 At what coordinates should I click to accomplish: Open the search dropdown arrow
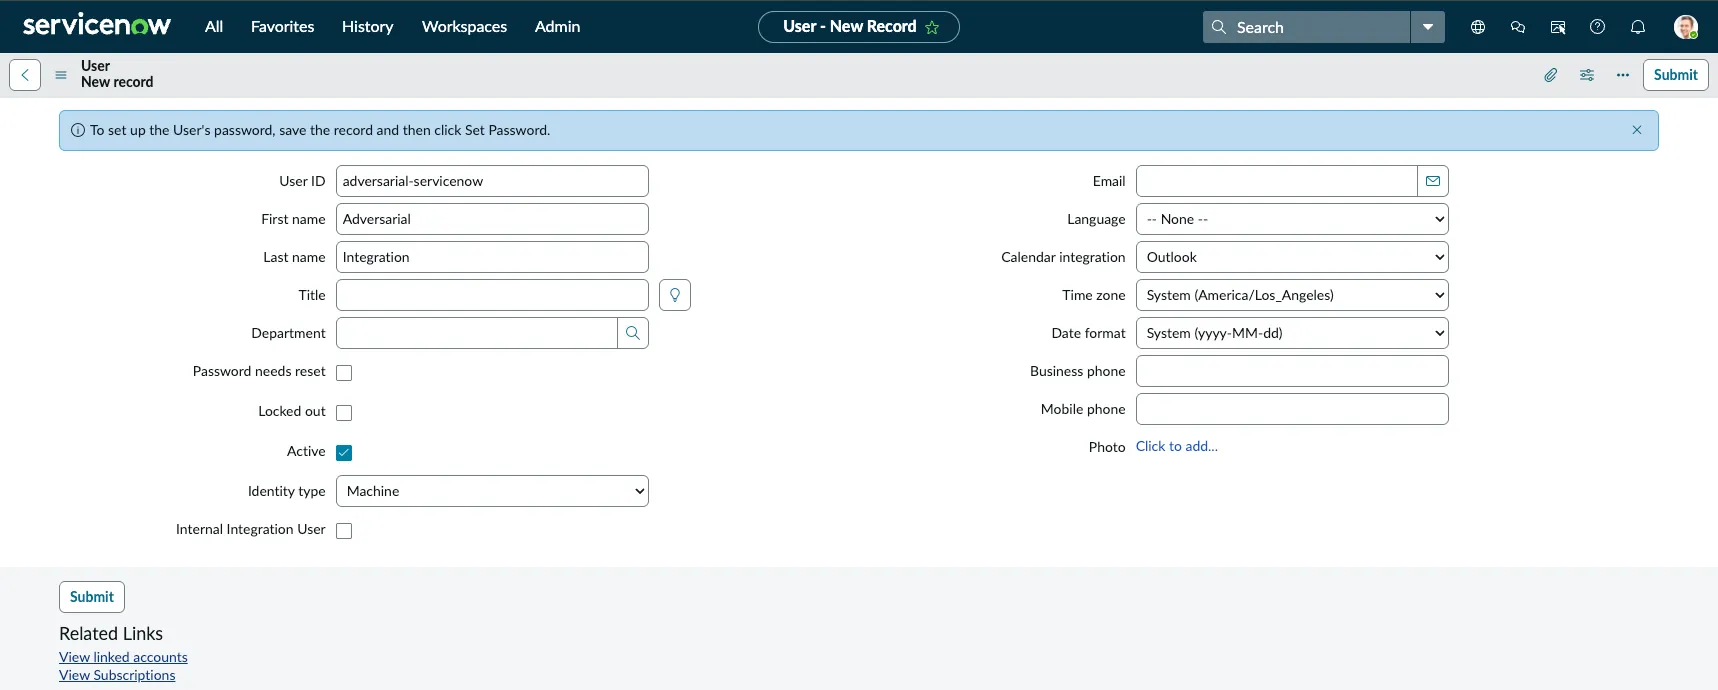[x=1428, y=27]
